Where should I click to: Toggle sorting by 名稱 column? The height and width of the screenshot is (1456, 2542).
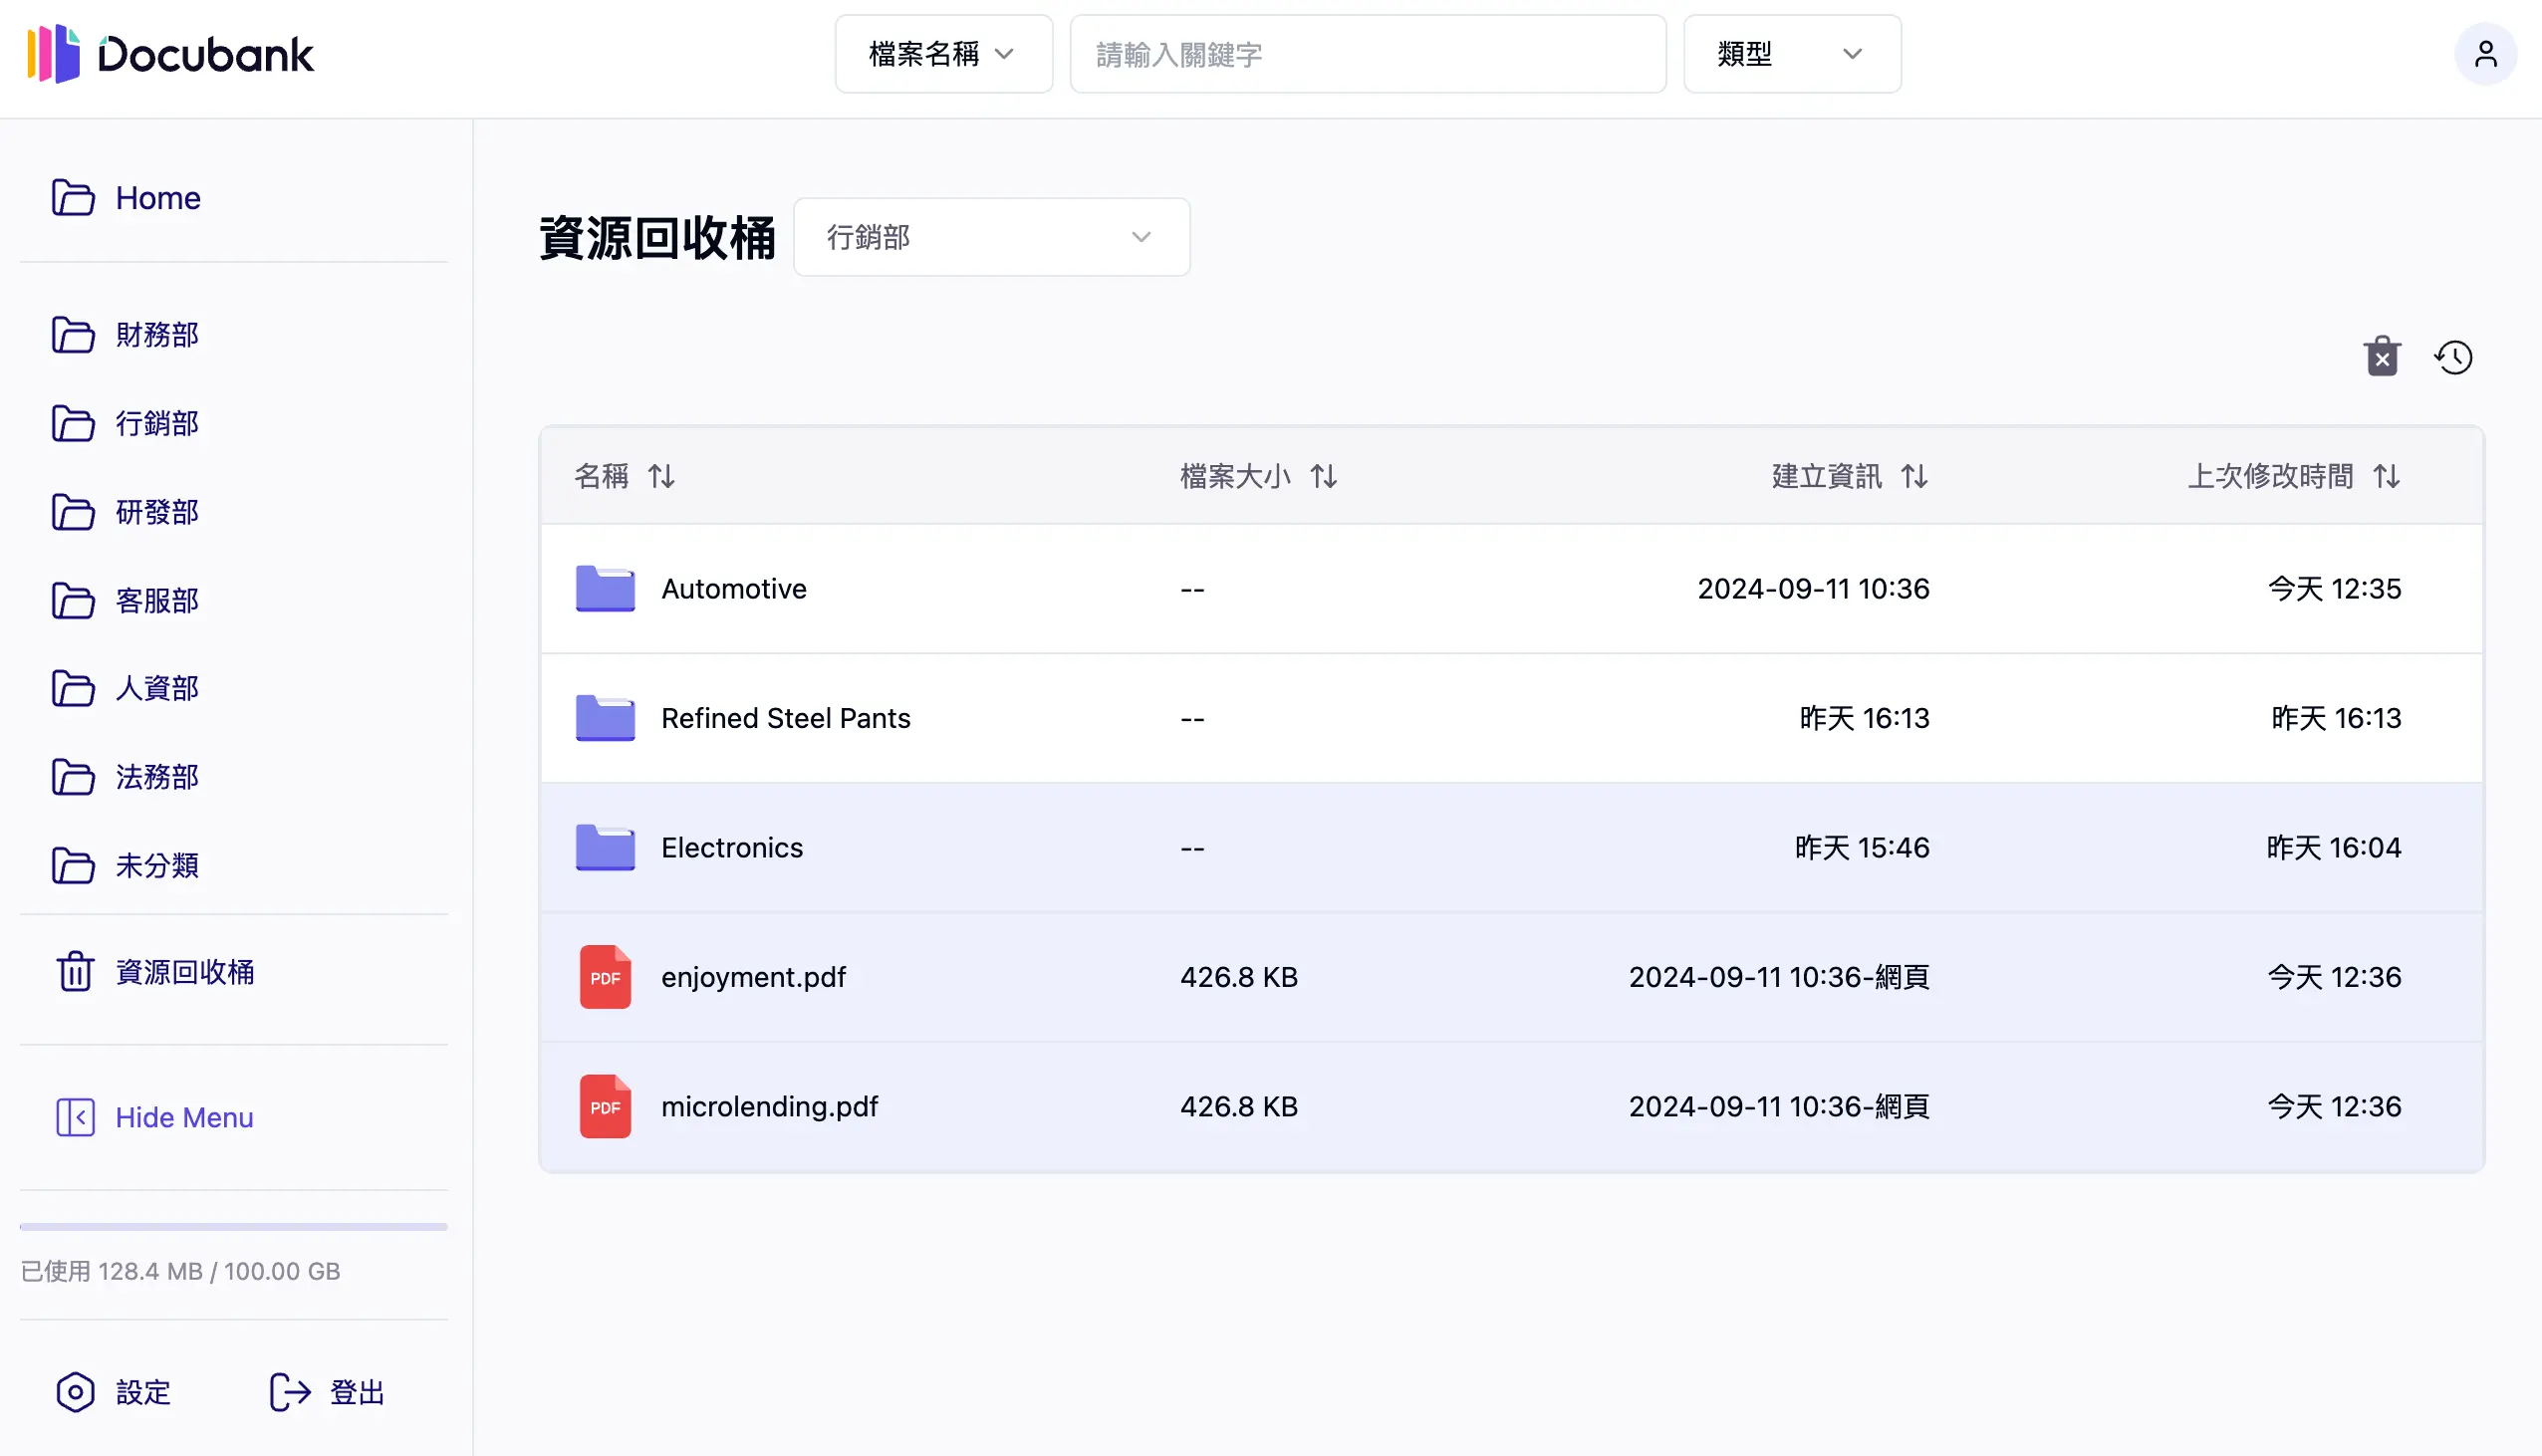pyautogui.click(x=661, y=476)
